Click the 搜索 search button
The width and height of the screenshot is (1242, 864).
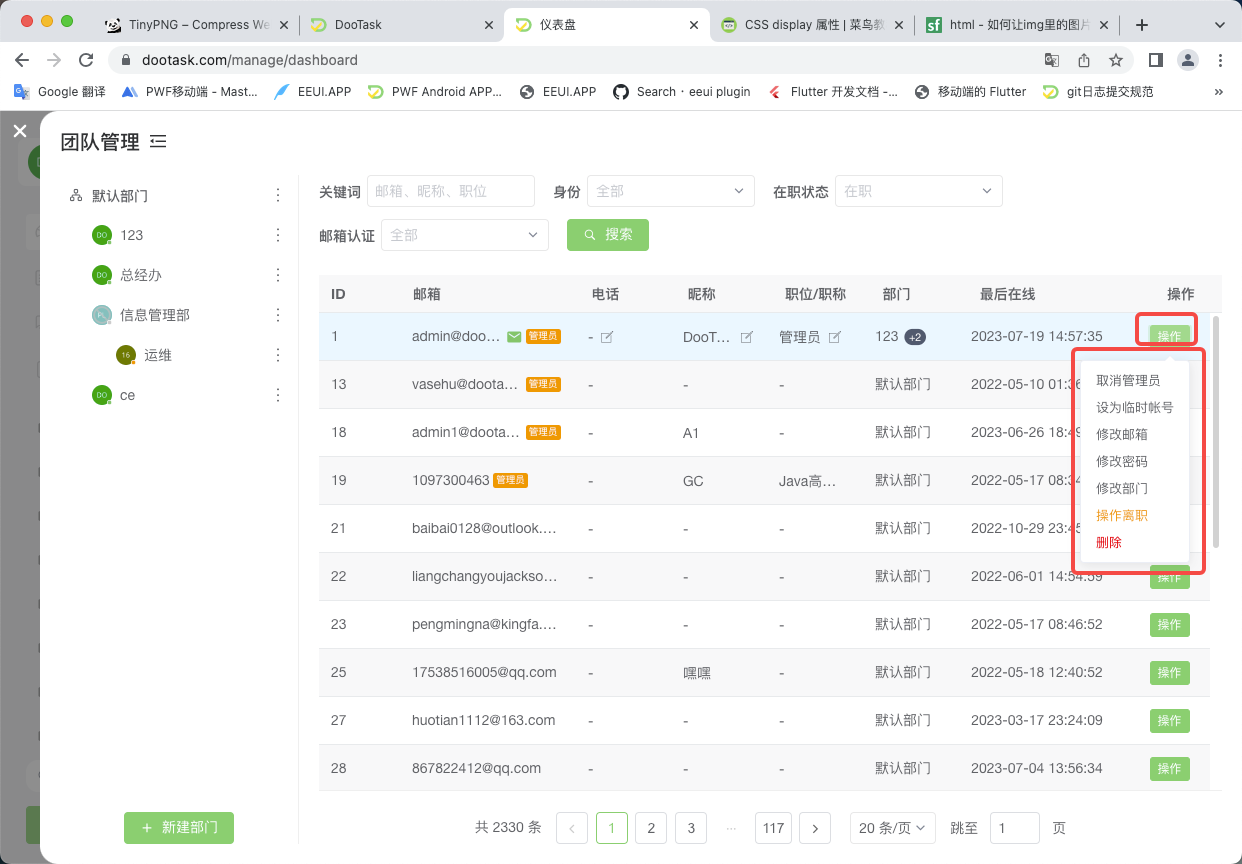tap(607, 234)
